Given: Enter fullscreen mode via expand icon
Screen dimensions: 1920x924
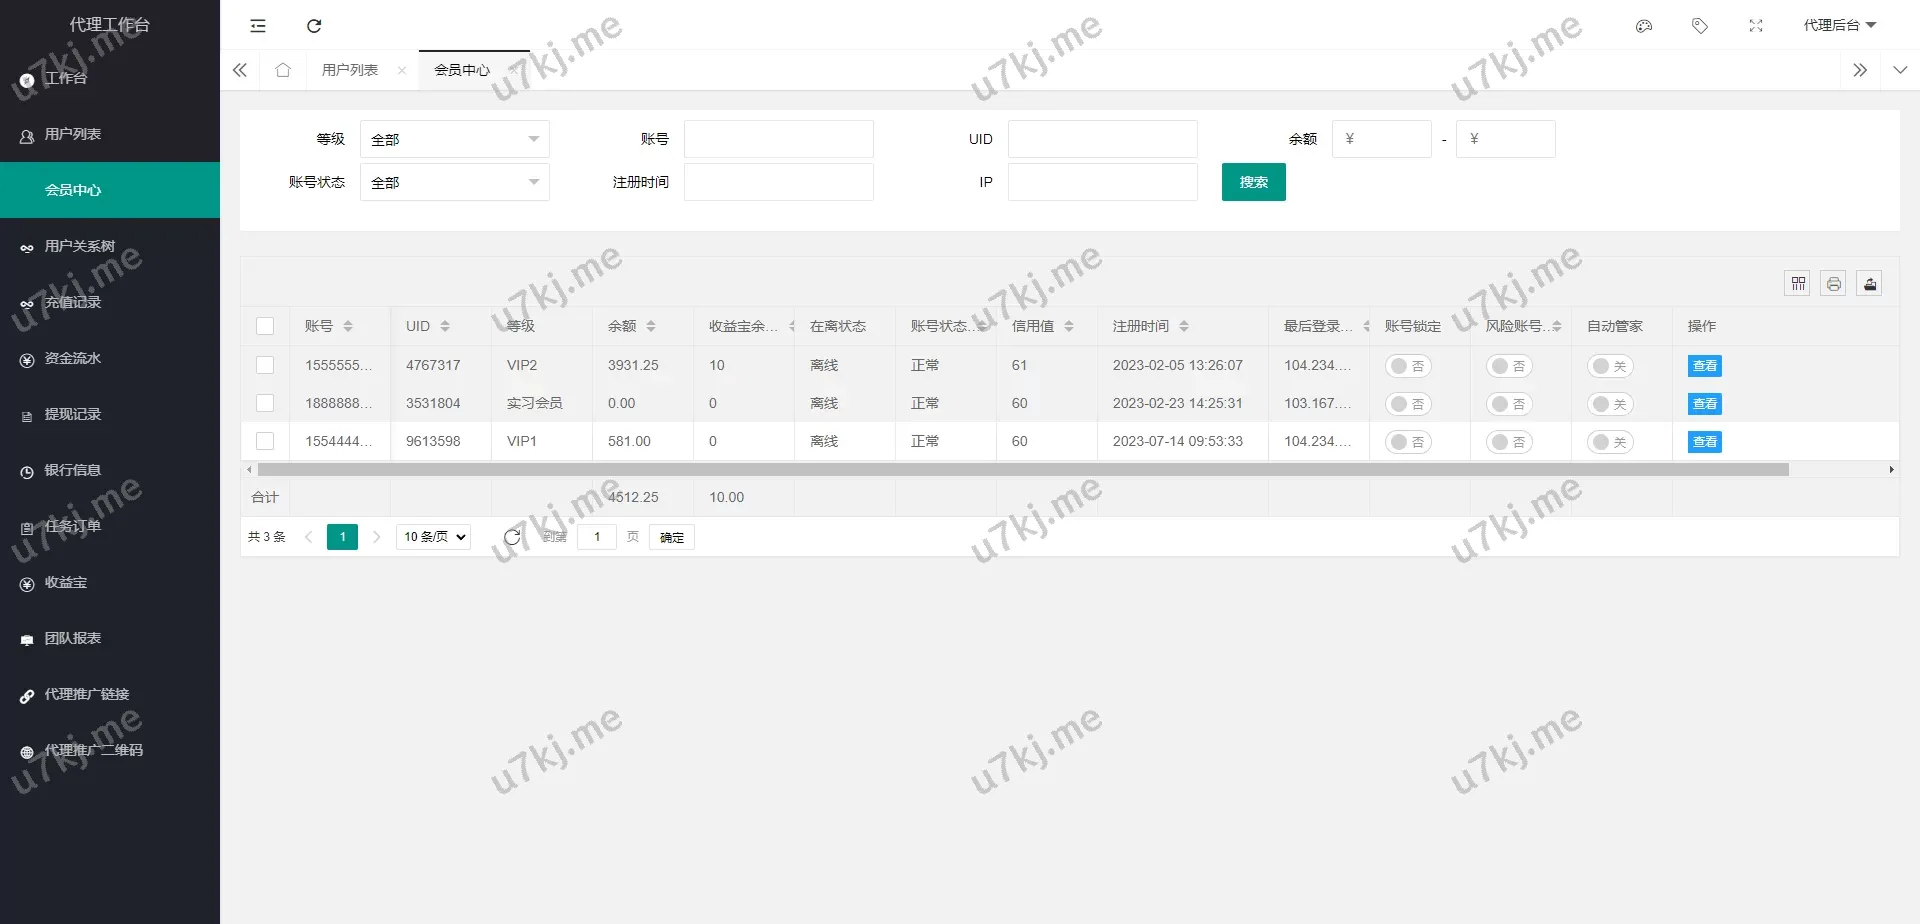Looking at the screenshot, I should (1756, 26).
